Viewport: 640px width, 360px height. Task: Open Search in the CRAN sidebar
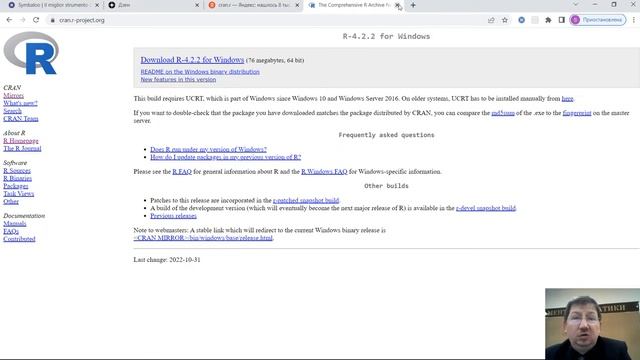point(12,111)
